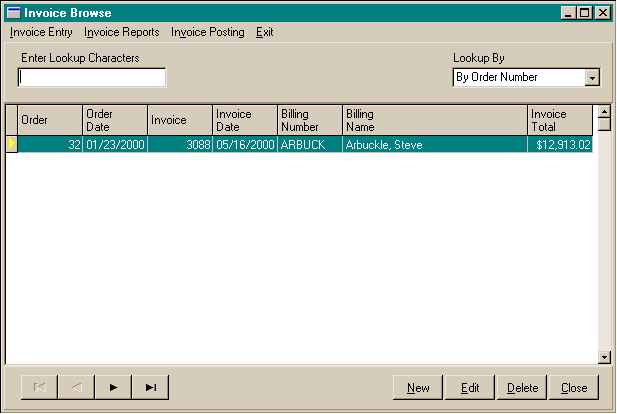This screenshot has height=414, width=617.
Task: Go to first record navigation button
Action: click(x=39, y=387)
